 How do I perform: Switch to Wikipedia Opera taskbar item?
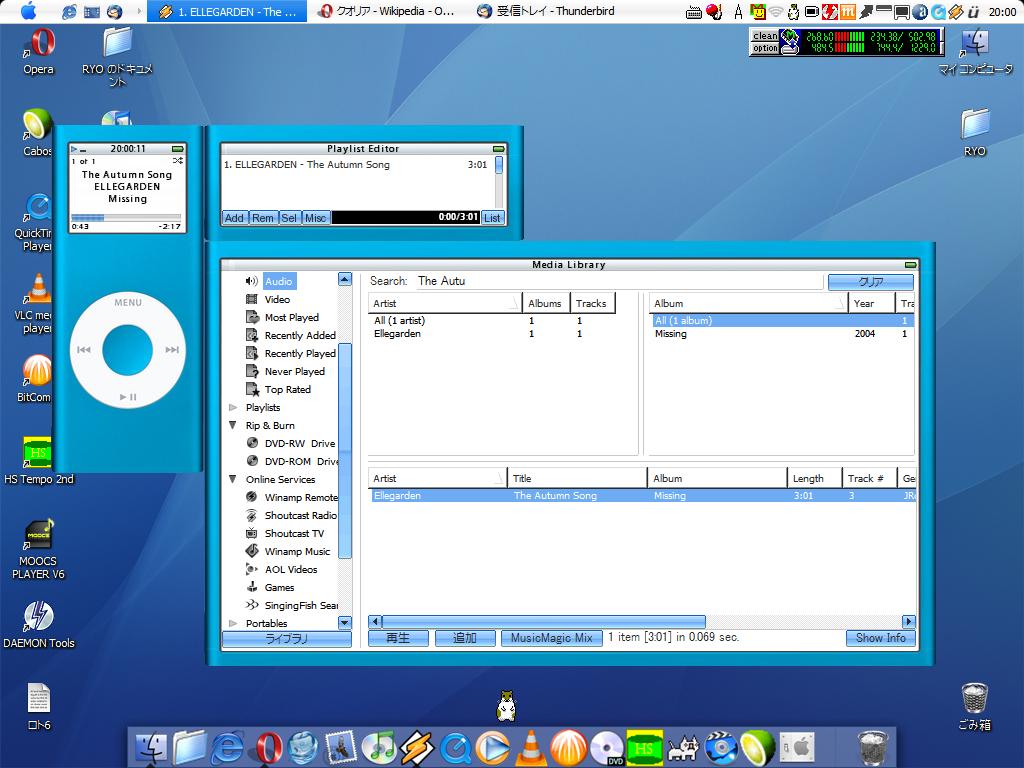(x=387, y=11)
